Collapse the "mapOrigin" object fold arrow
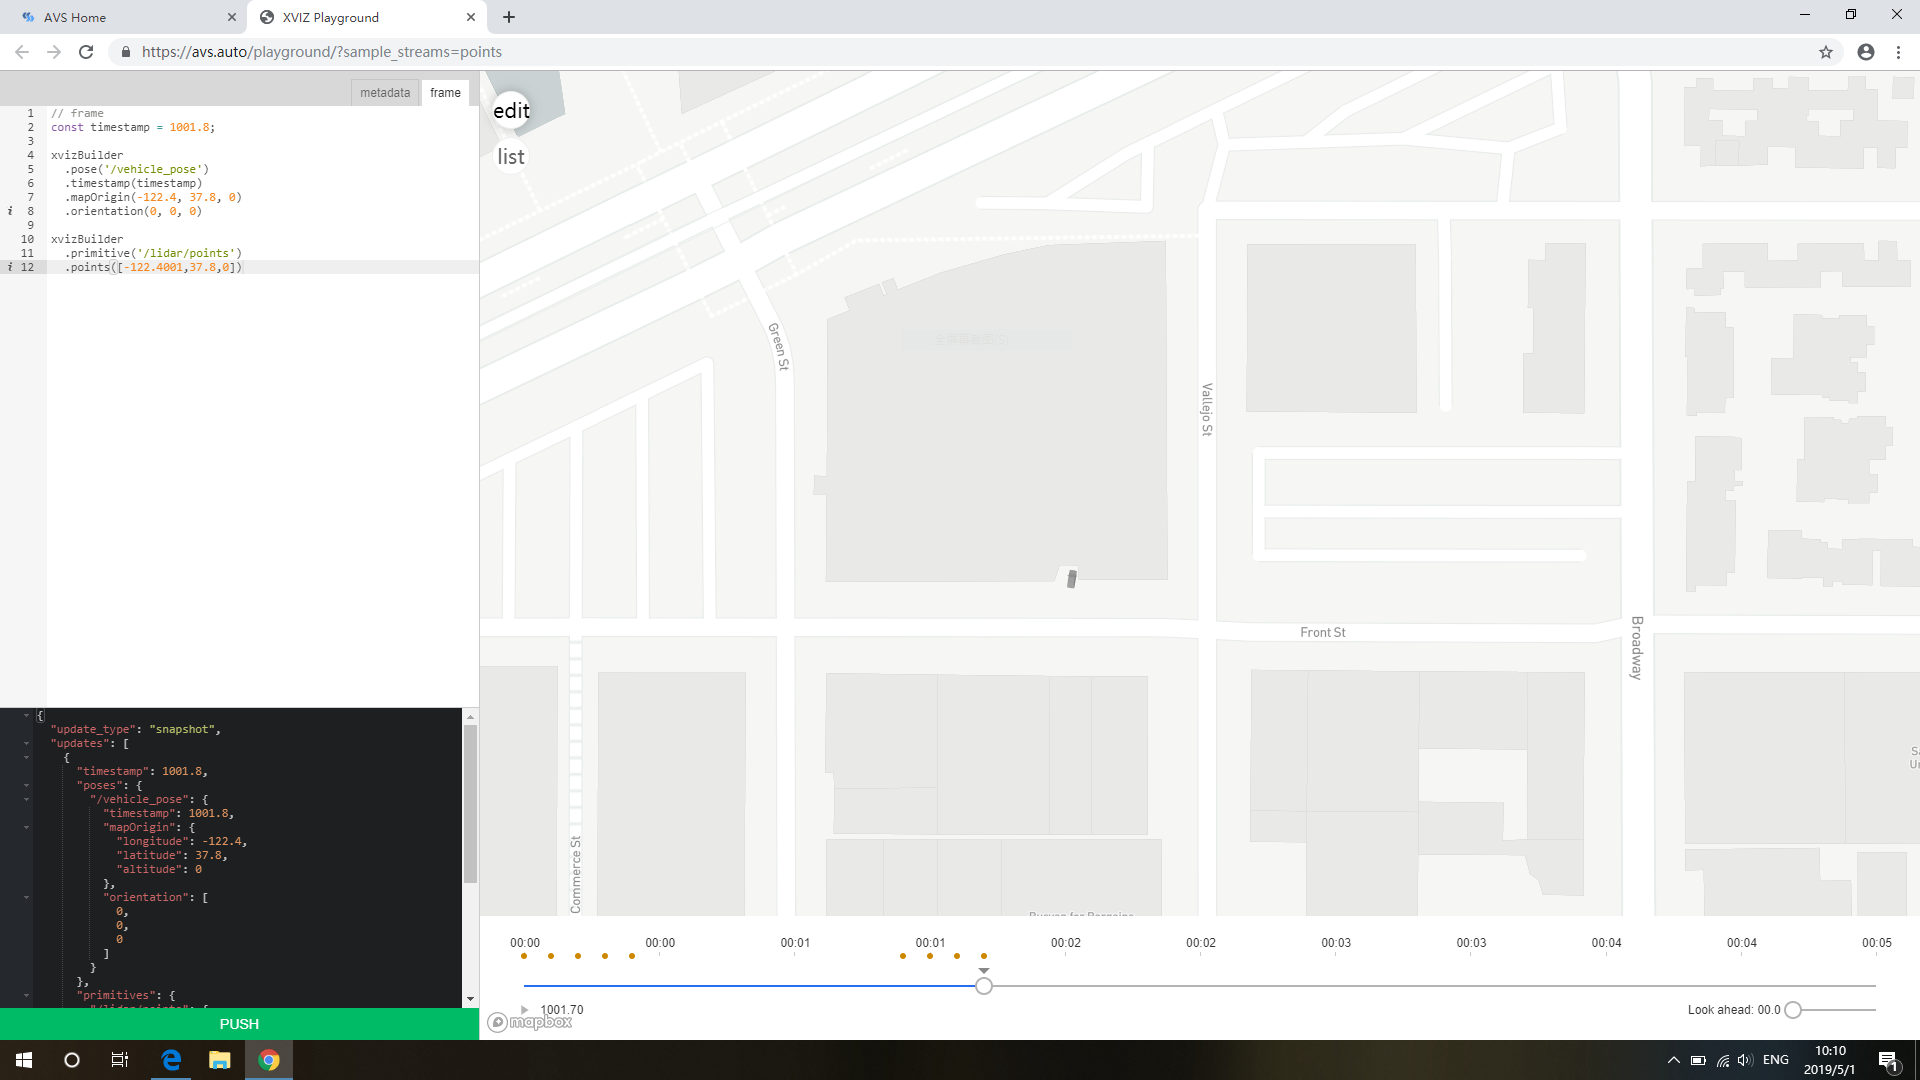 (x=27, y=828)
